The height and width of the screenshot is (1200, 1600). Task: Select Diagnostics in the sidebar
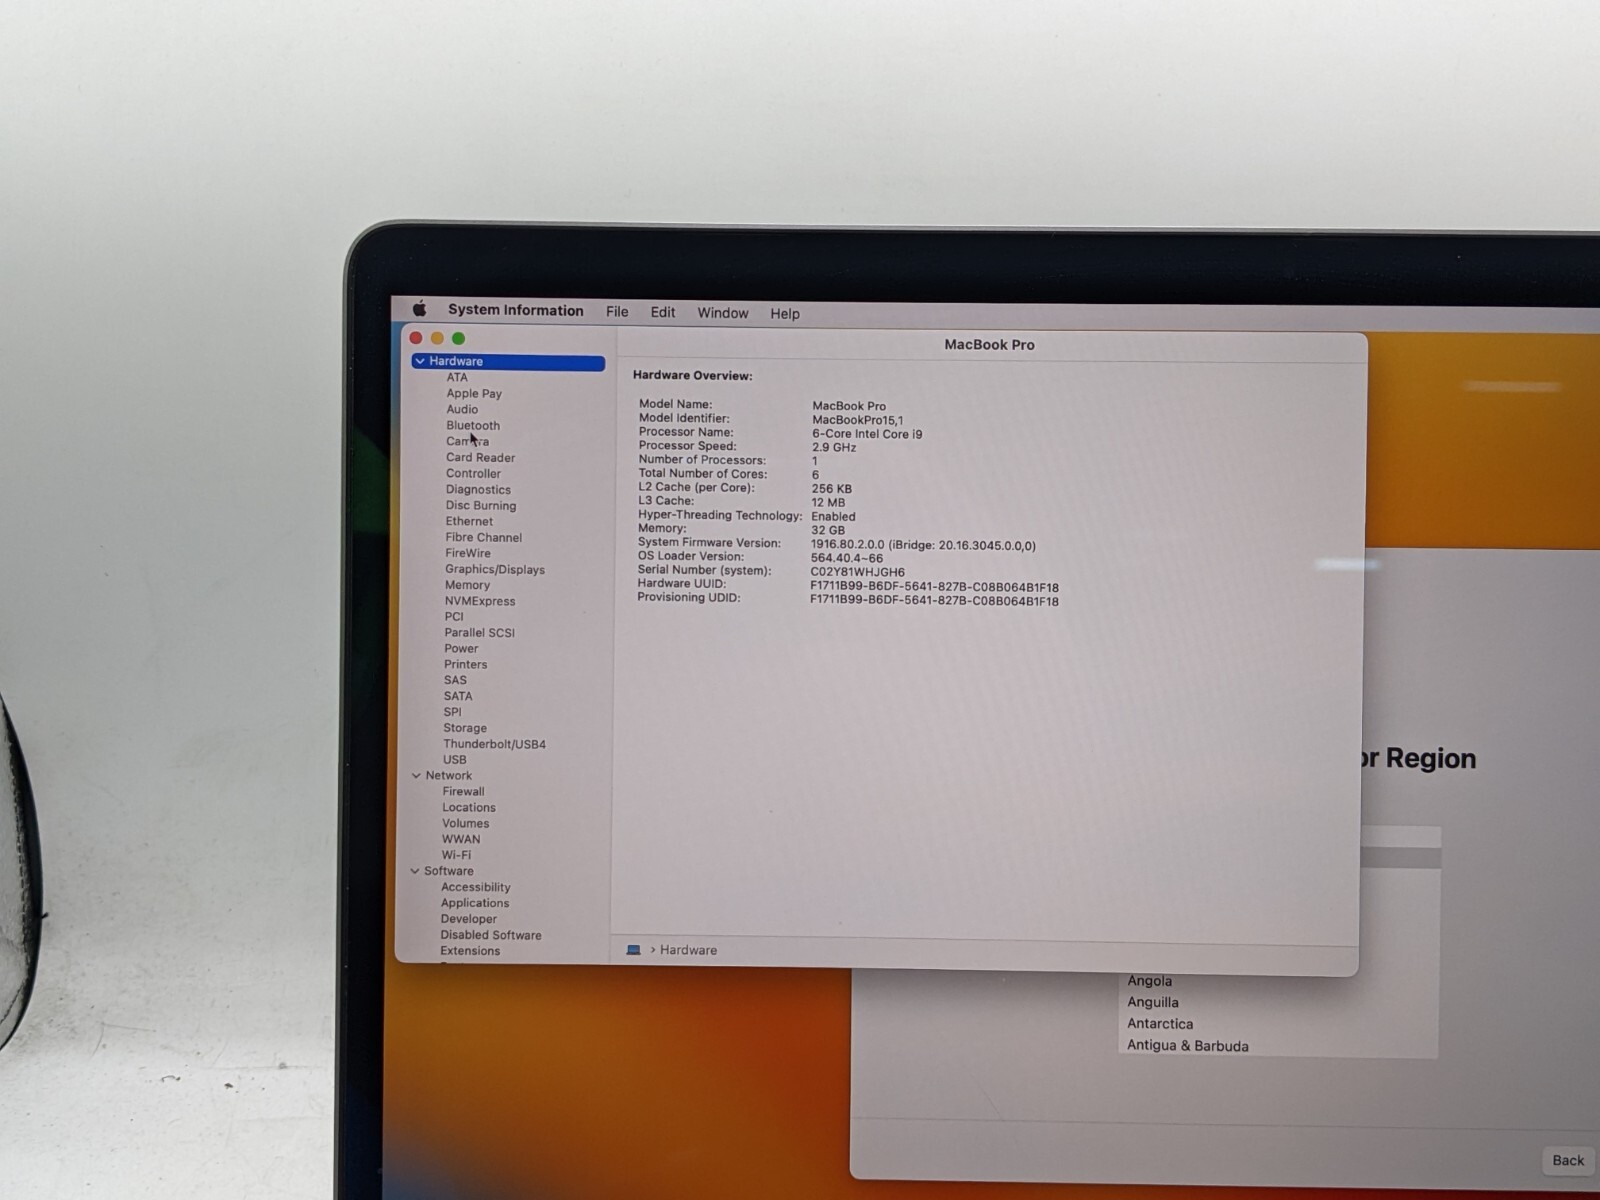pos(478,489)
